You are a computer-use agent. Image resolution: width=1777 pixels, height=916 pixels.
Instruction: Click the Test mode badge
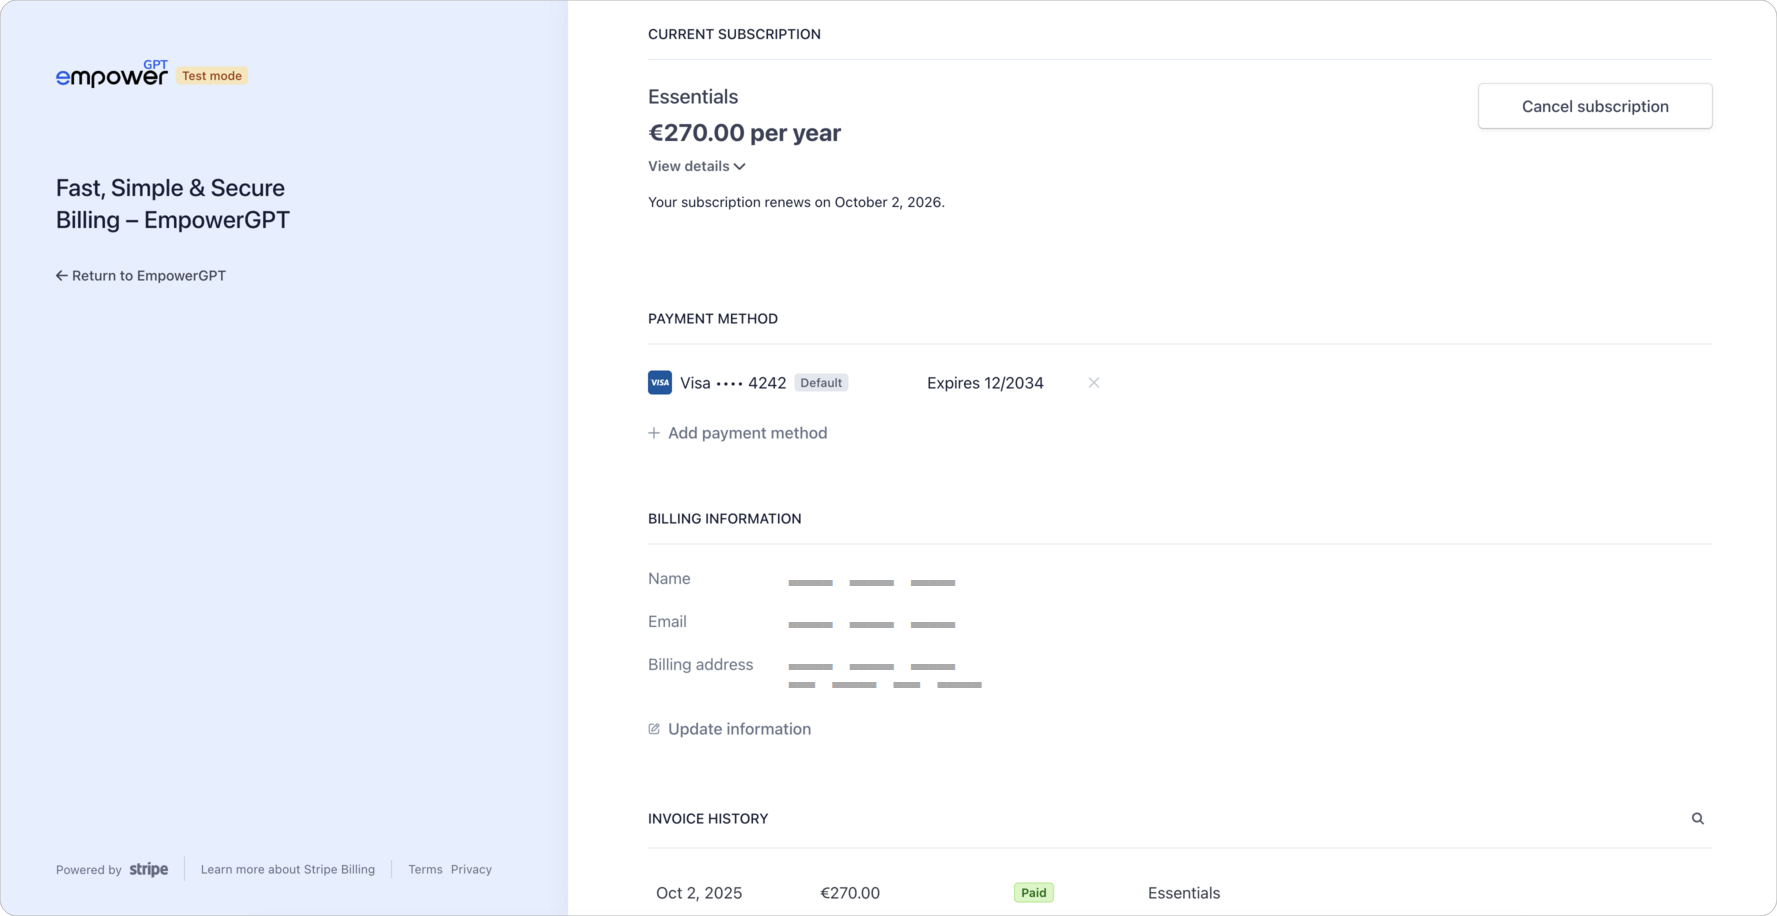[212, 76]
